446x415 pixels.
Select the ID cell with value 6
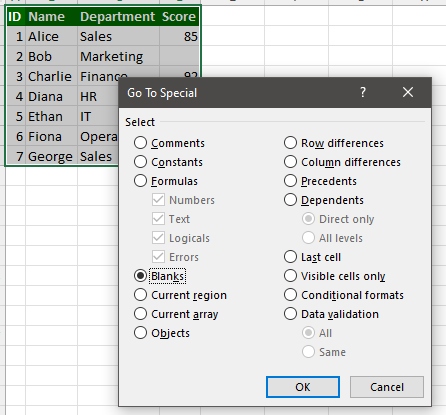pyautogui.click(x=16, y=136)
